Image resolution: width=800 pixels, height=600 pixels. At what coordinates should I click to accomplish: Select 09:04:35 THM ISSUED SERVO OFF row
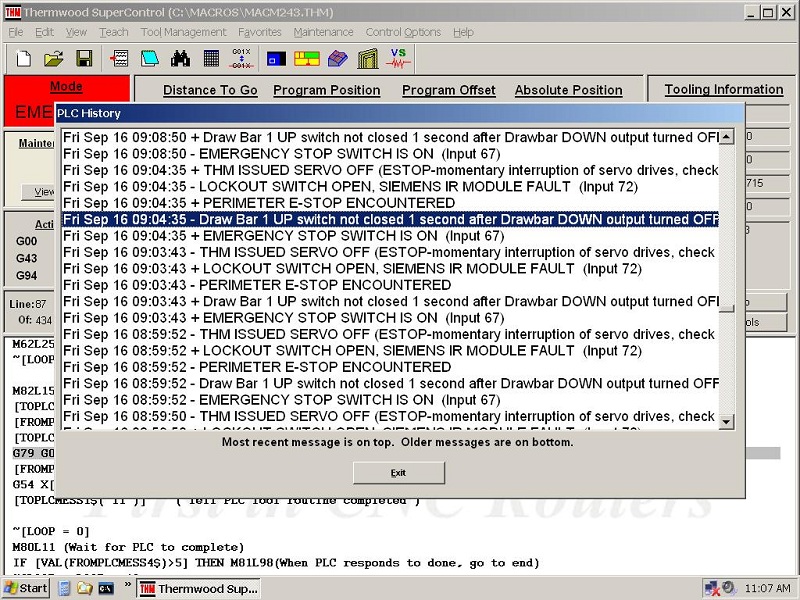(x=390, y=170)
